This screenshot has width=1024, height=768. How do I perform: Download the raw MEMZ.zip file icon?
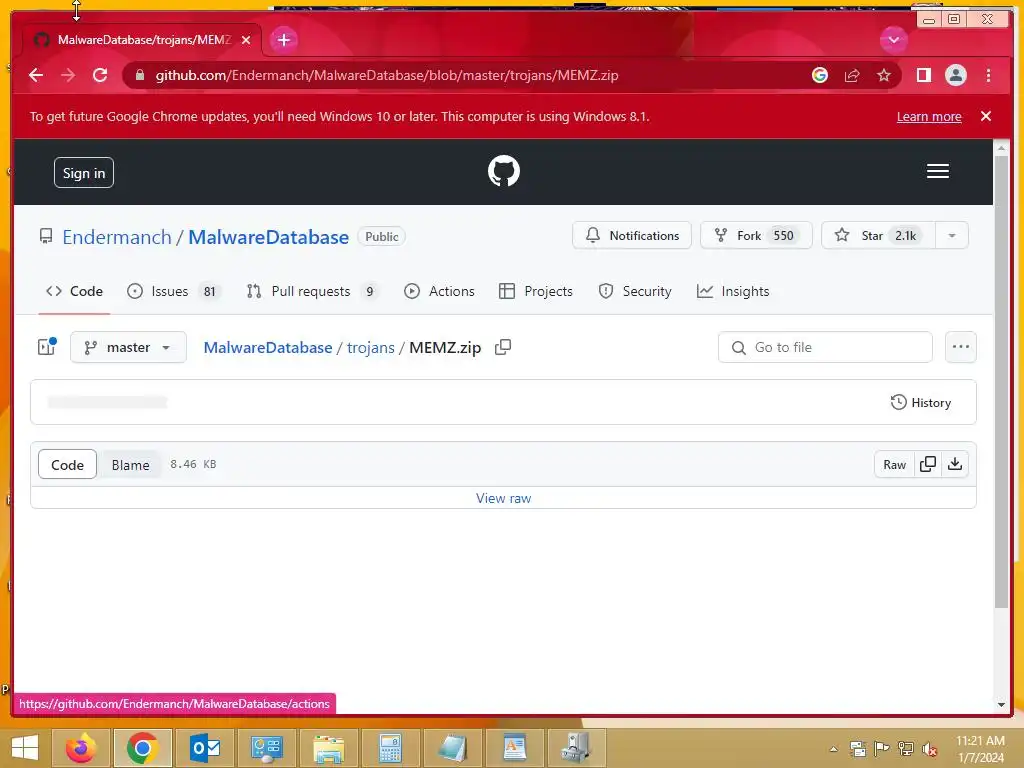point(955,464)
